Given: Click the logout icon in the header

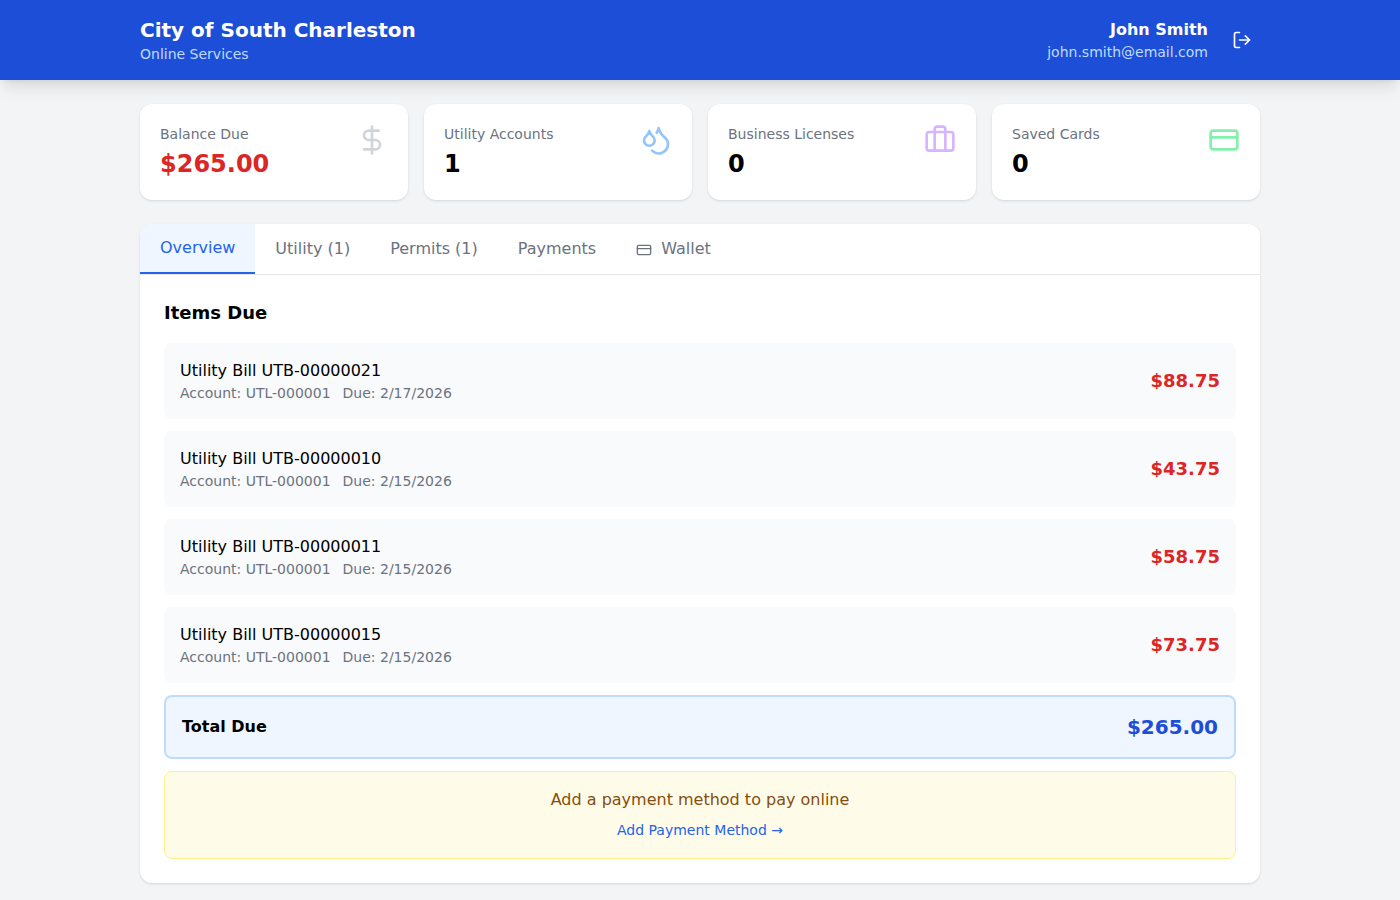Looking at the screenshot, I should 1242,40.
